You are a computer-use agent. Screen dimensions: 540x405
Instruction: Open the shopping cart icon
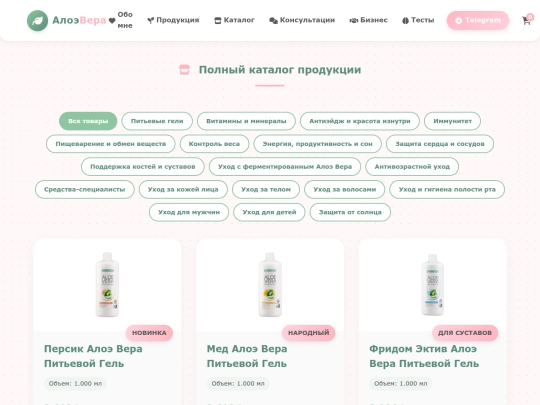(526, 21)
